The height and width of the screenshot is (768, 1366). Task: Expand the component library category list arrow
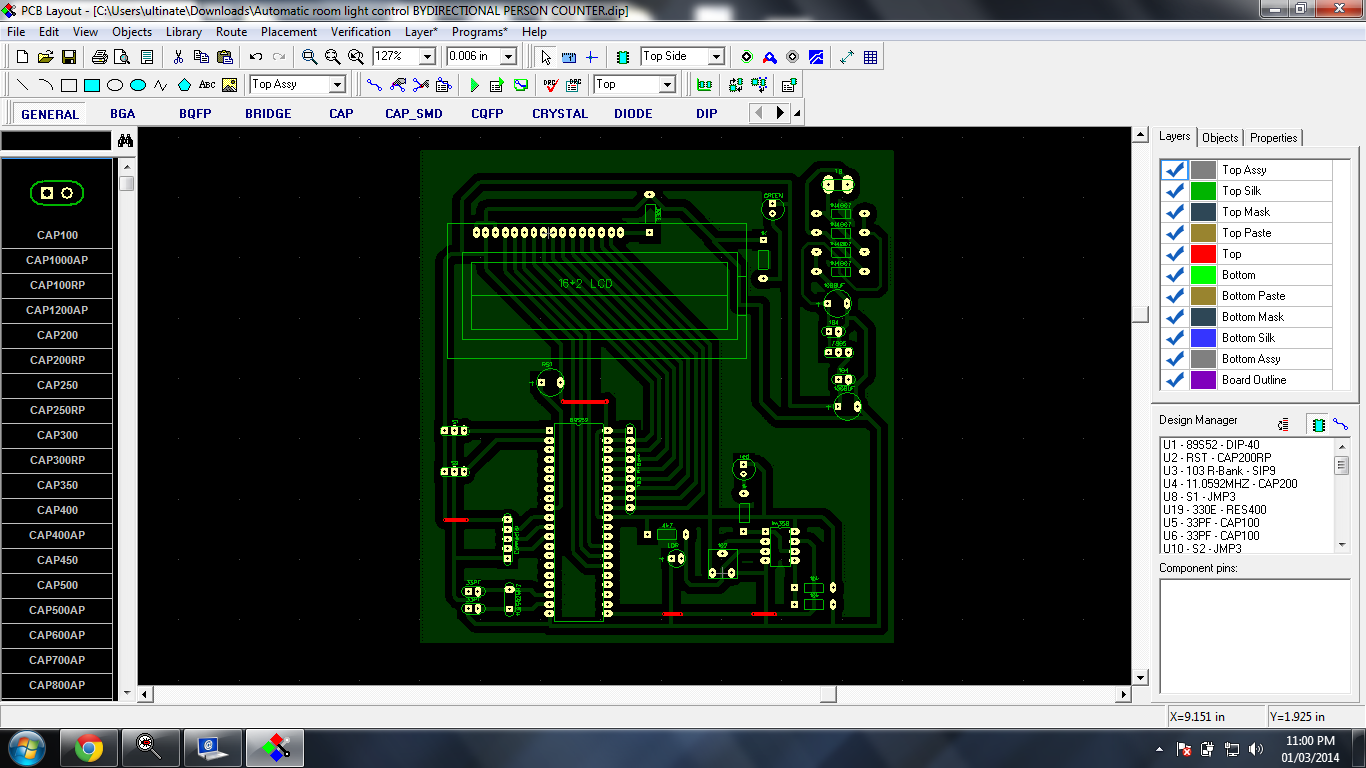coord(797,114)
